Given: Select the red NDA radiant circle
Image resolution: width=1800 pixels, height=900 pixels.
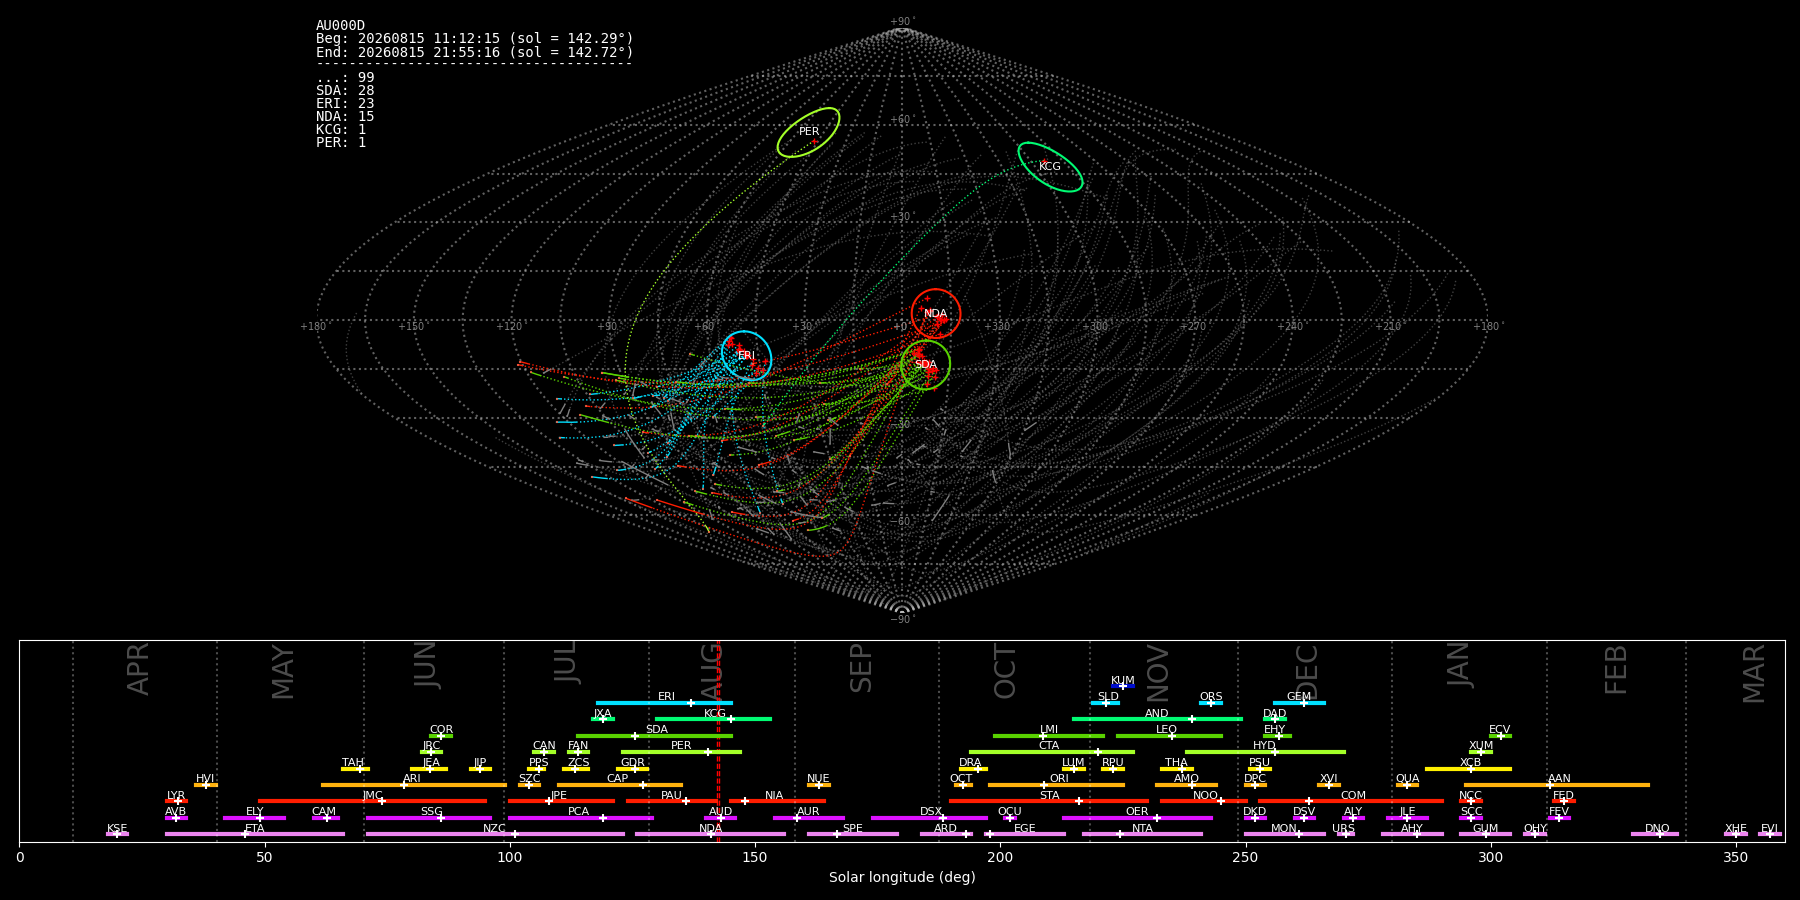Looking at the screenshot, I should click(936, 314).
